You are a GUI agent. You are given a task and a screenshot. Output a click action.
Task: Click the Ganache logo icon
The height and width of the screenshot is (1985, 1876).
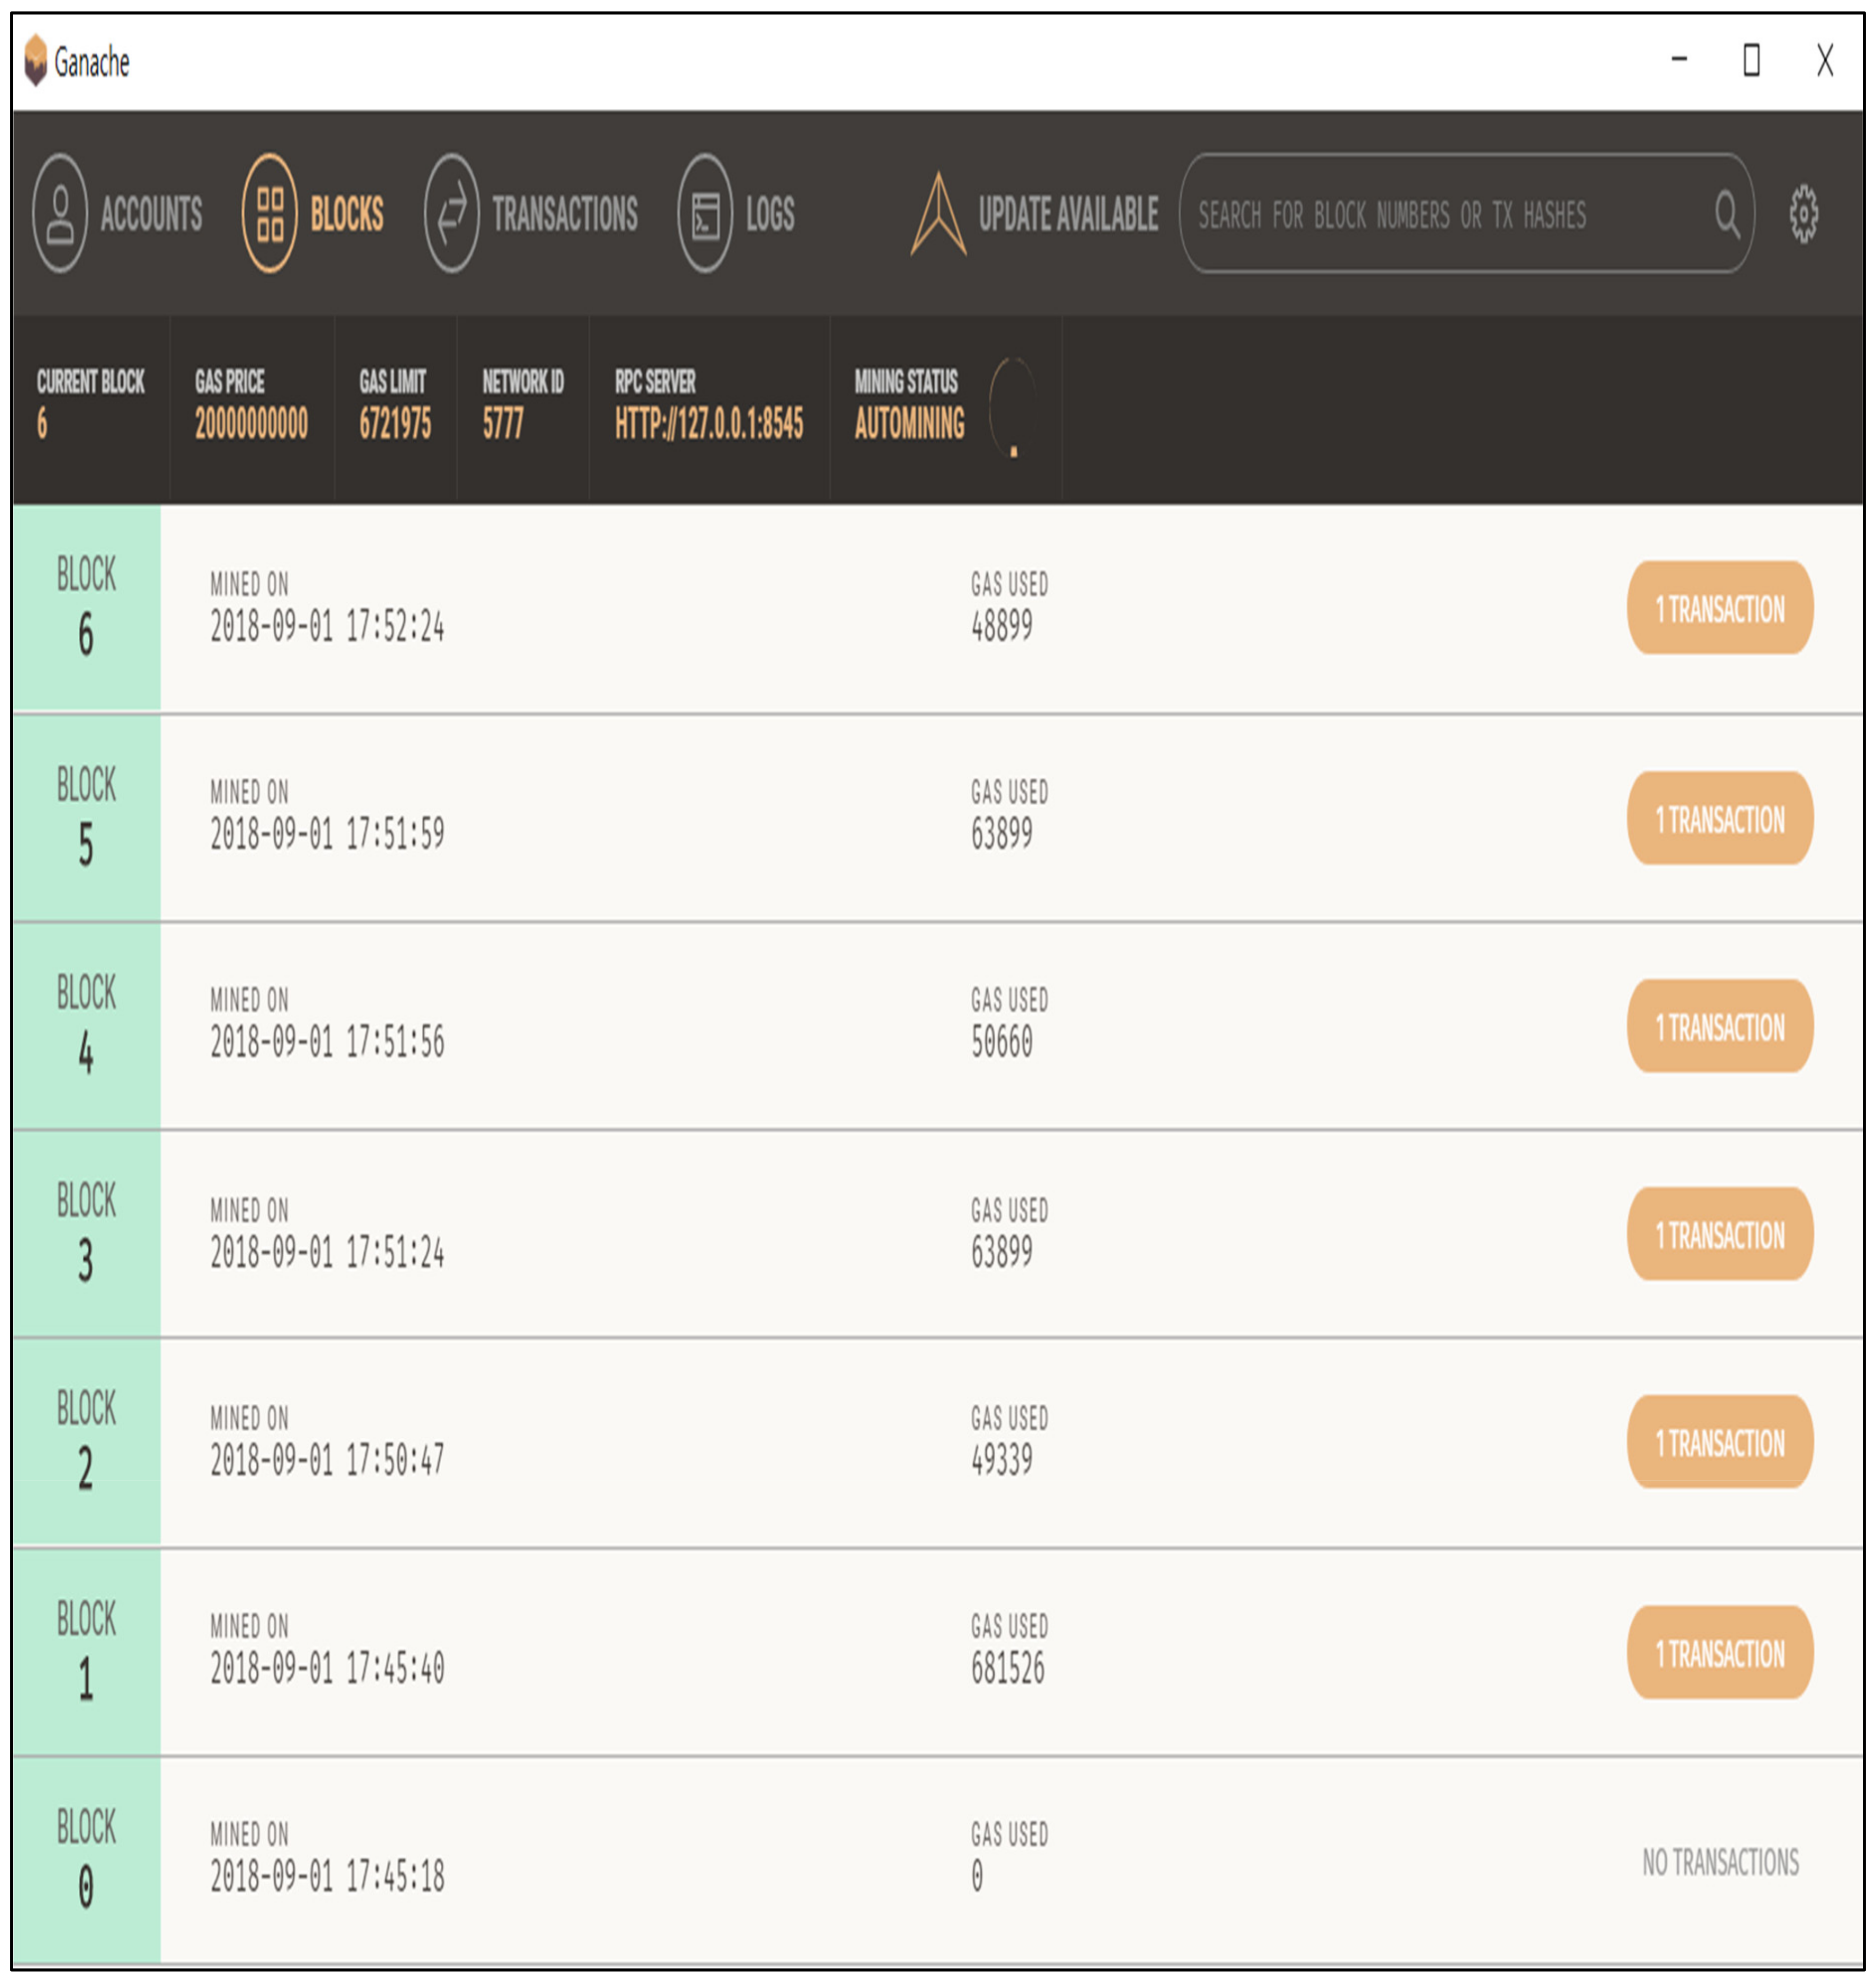click(36, 60)
